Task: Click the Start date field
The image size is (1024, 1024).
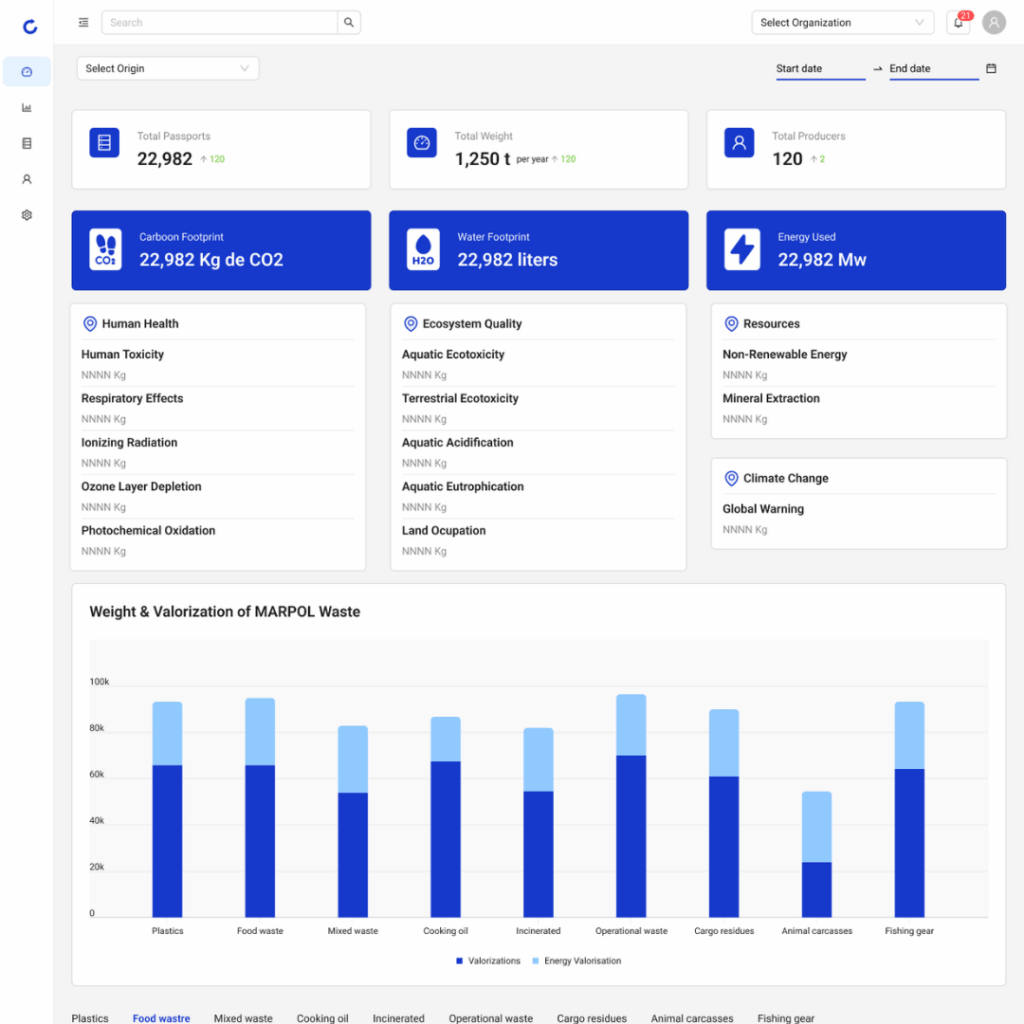Action: [x=819, y=69]
